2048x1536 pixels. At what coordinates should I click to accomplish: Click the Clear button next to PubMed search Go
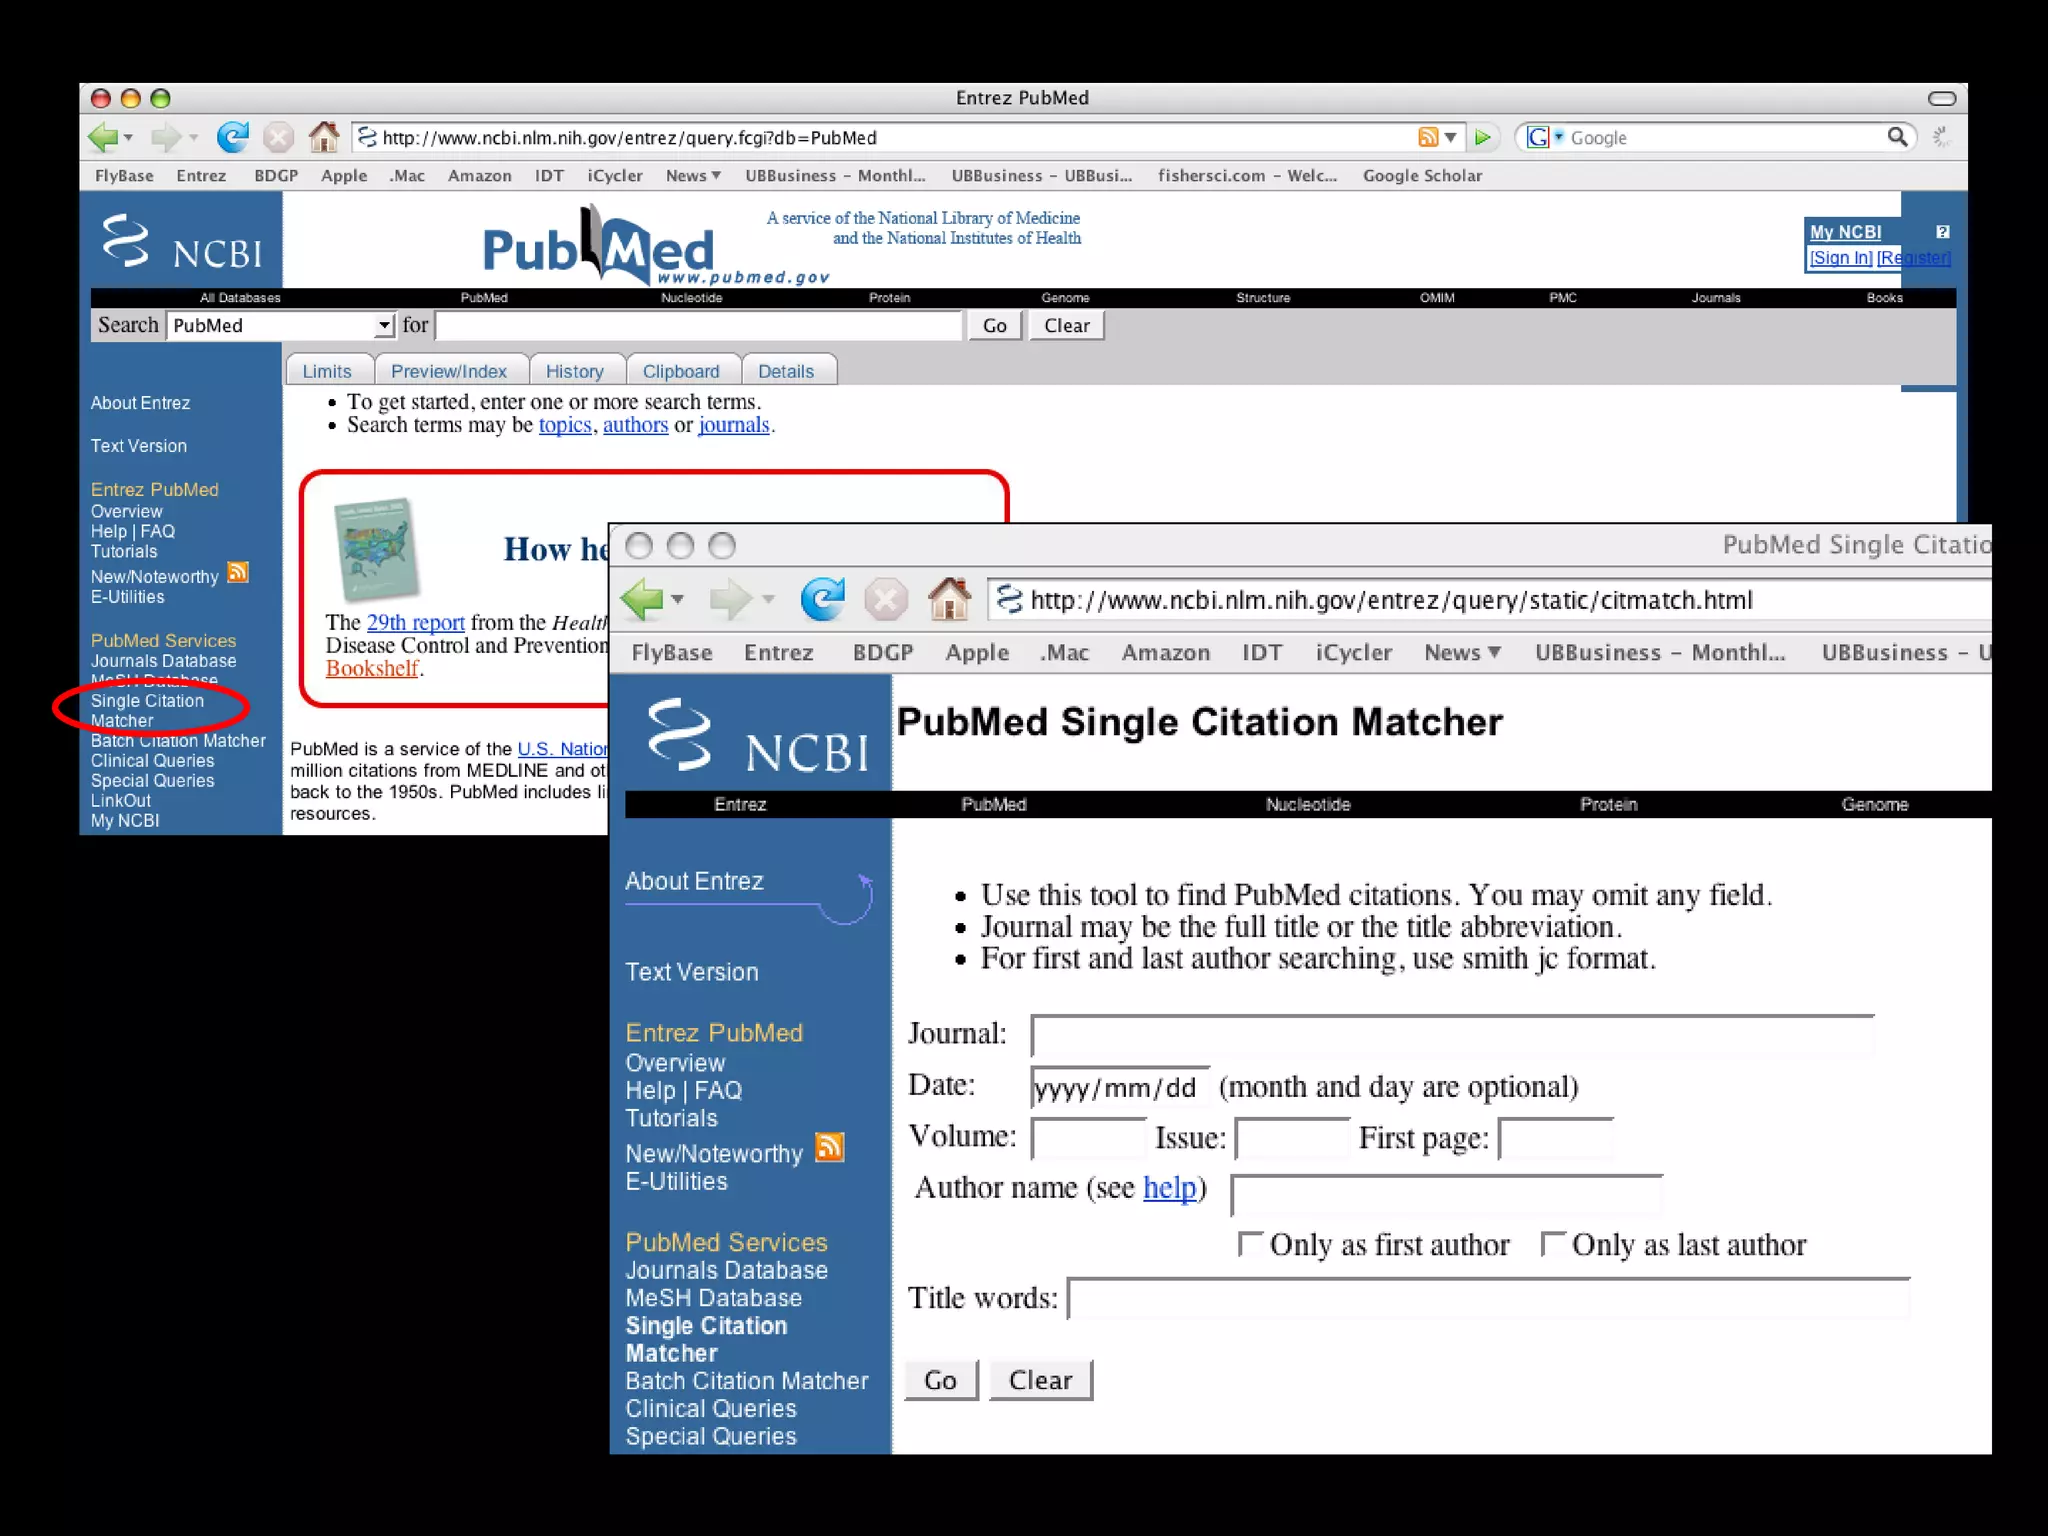[x=1066, y=326]
